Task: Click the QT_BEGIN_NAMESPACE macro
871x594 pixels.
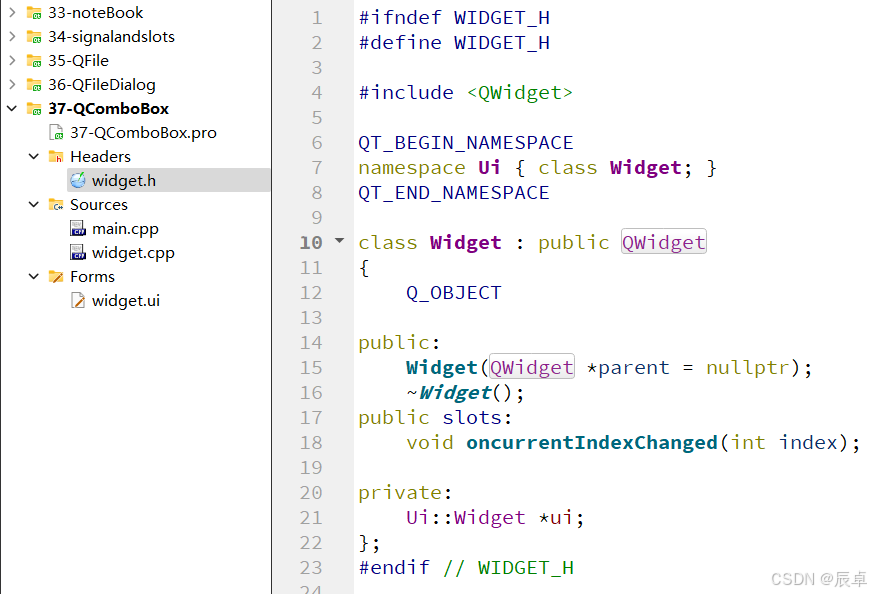Action: (x=465, y=143)
